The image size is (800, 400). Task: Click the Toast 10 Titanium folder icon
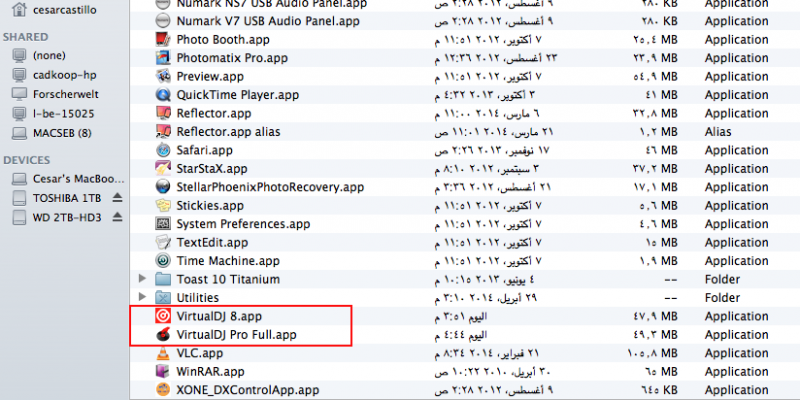[x=162, y=280]
